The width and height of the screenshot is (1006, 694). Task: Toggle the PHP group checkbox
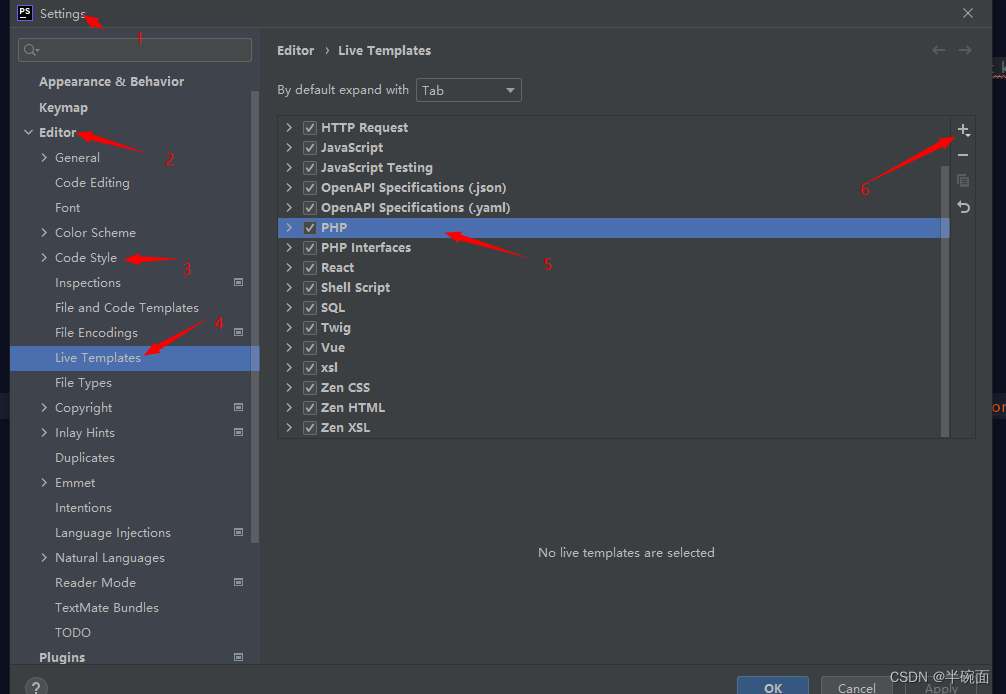[310, 228]
